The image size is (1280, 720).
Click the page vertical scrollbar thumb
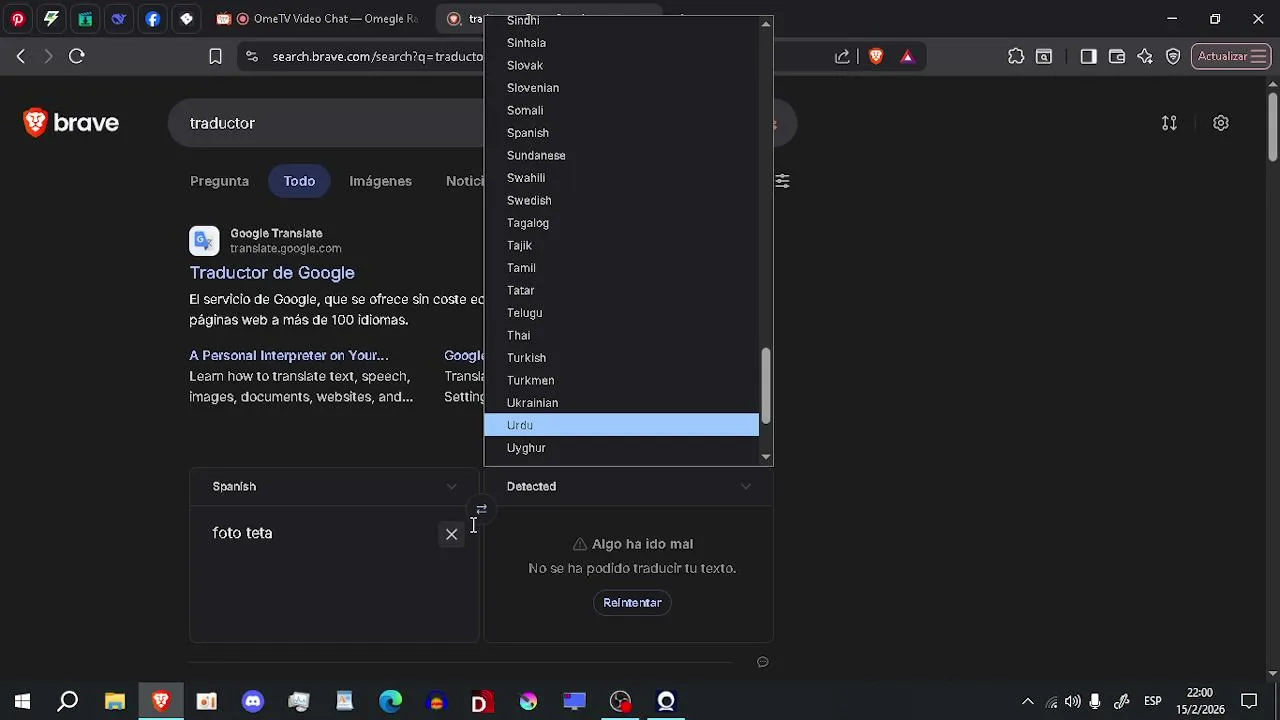(1273, 126)
